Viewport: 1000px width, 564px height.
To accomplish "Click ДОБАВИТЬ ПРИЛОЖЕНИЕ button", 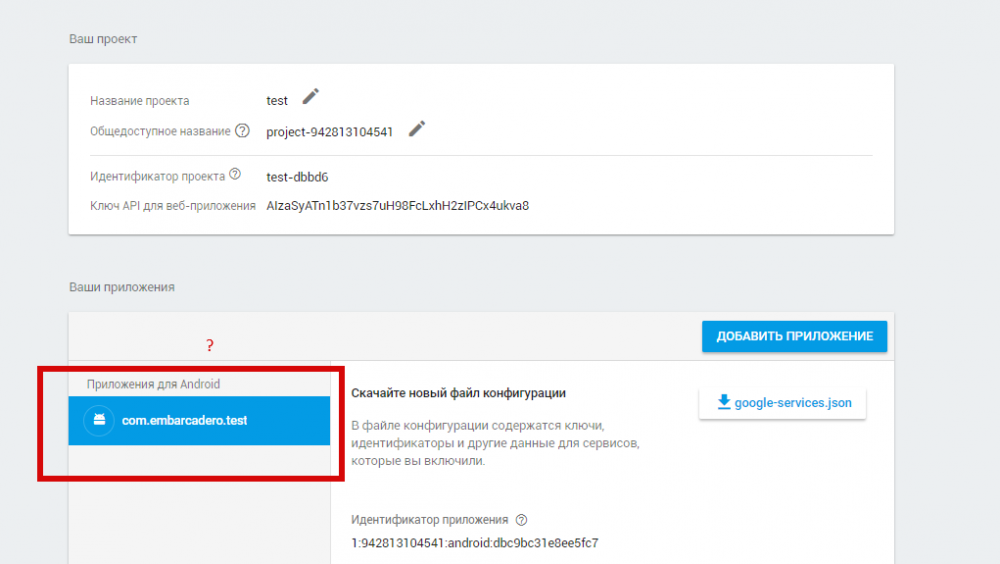I will [x=795, y=336].
